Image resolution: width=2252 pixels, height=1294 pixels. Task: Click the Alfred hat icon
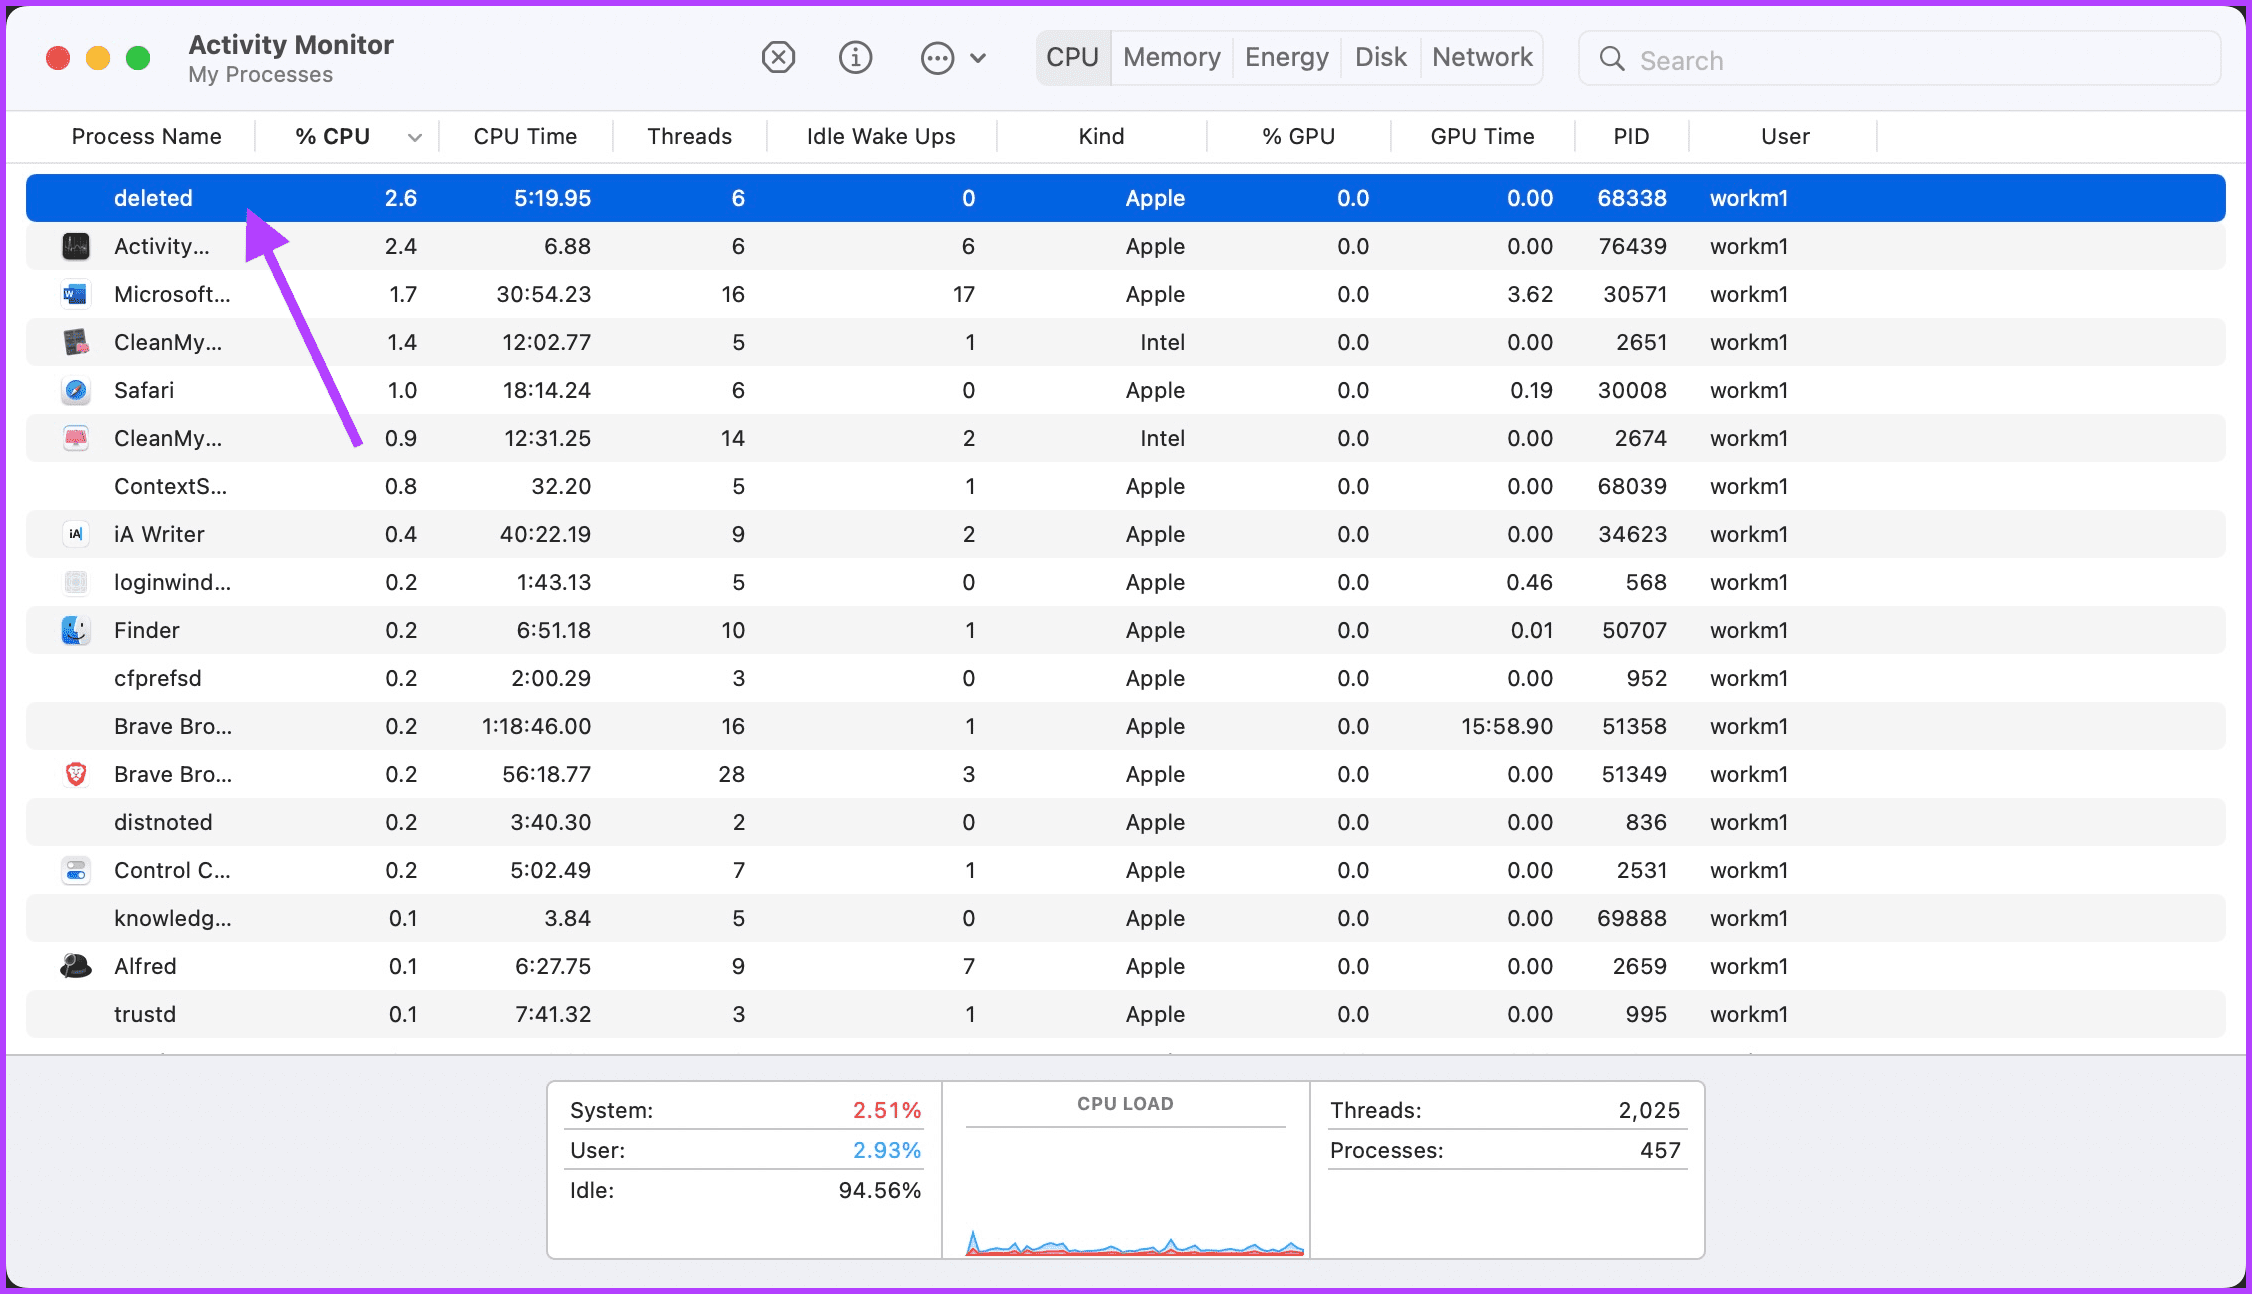click(76, 966)
